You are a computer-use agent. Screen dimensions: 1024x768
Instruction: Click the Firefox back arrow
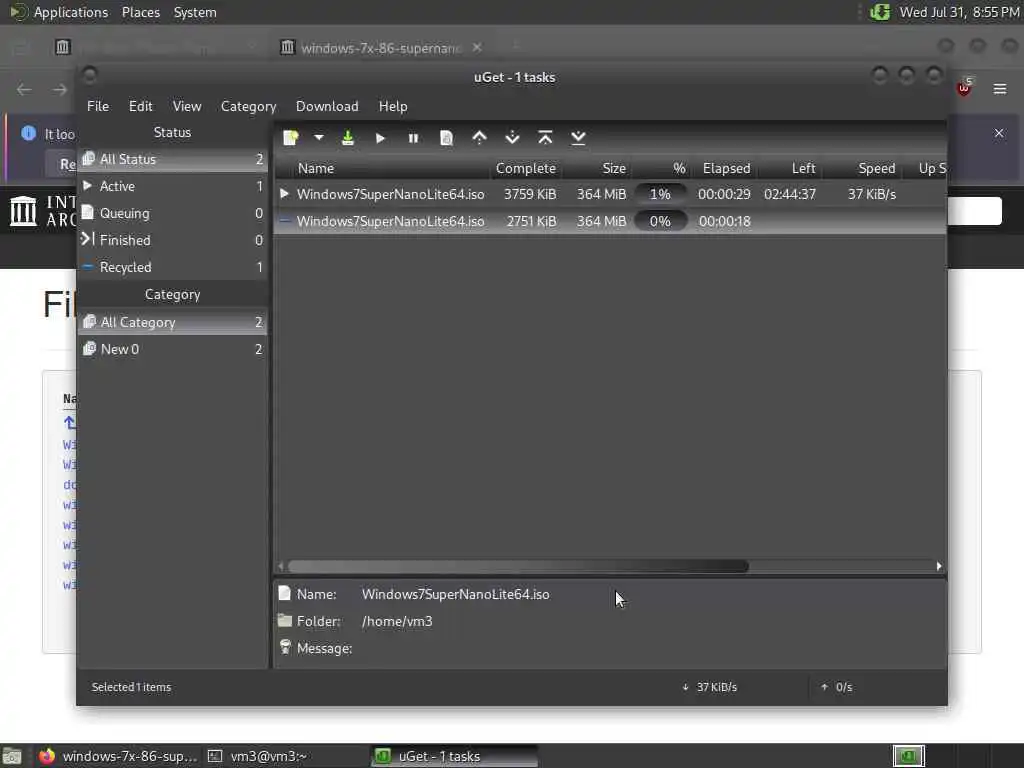coord(24,89)
